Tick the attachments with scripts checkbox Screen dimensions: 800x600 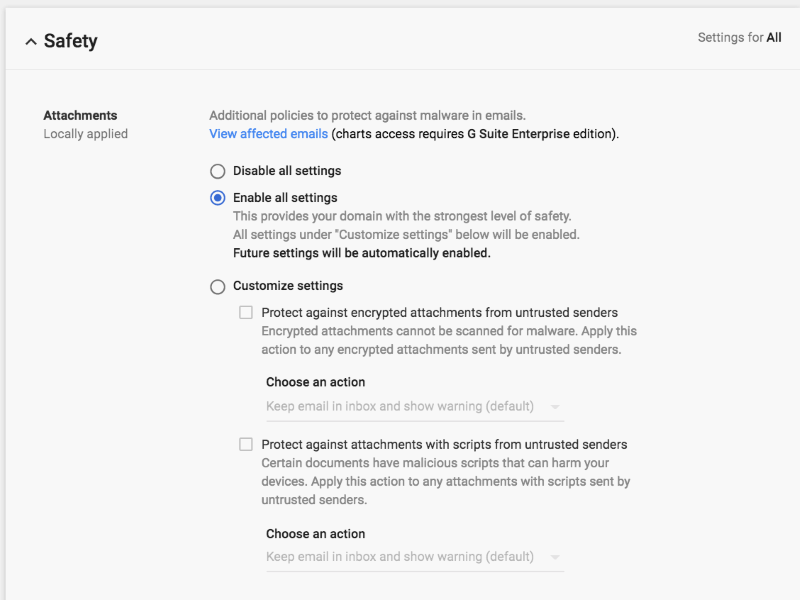(246, 445)
